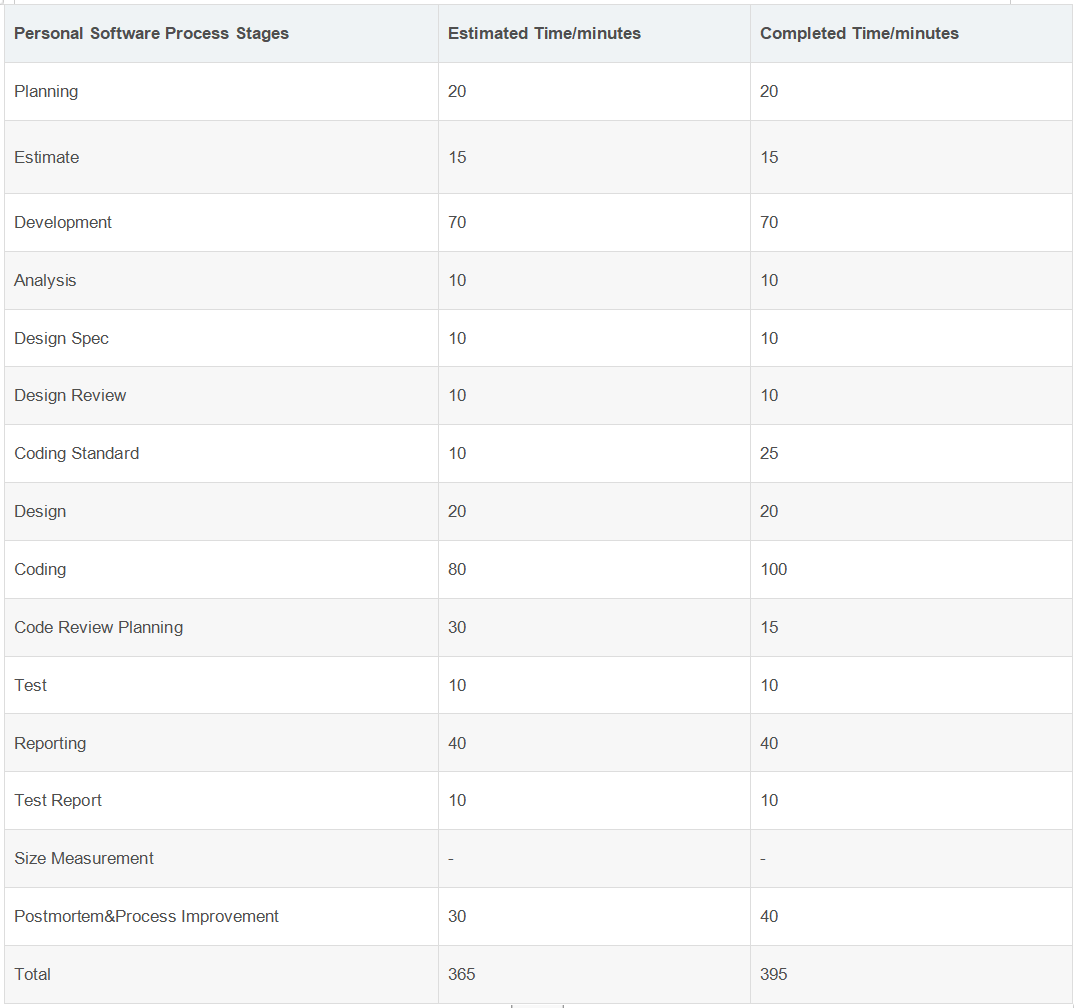Click the 'Personal Software Process Stages' column header

point(151,34)
